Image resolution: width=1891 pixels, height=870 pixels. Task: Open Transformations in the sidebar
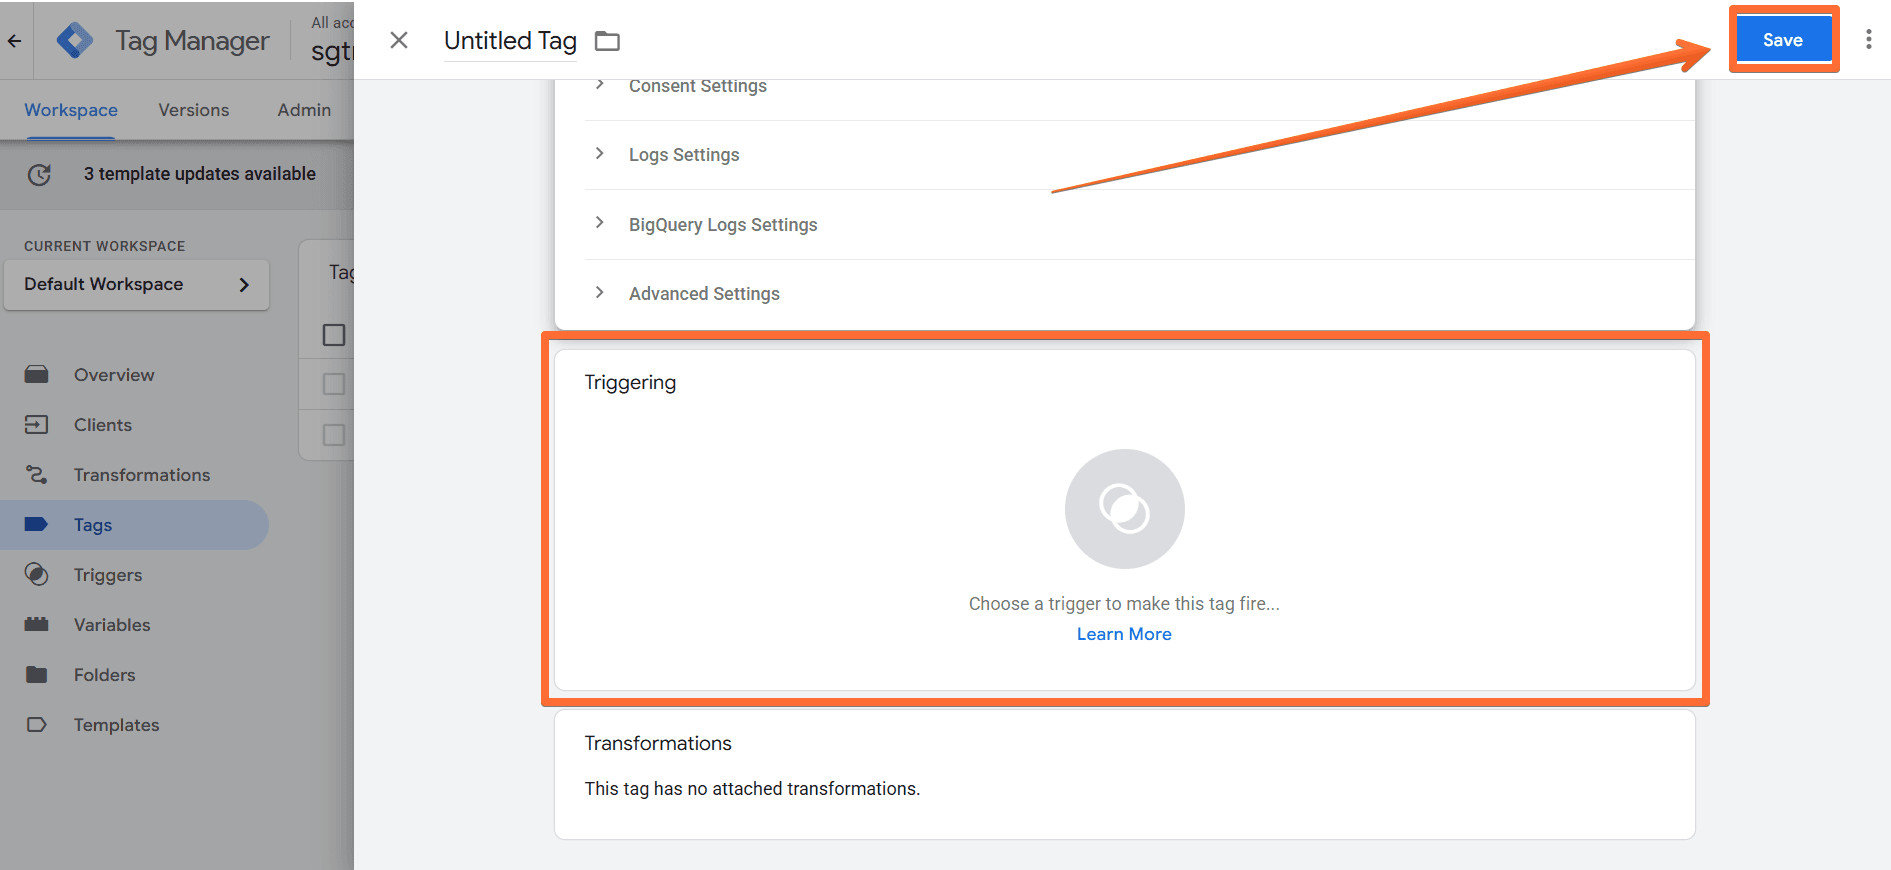(x=141, y=475)
